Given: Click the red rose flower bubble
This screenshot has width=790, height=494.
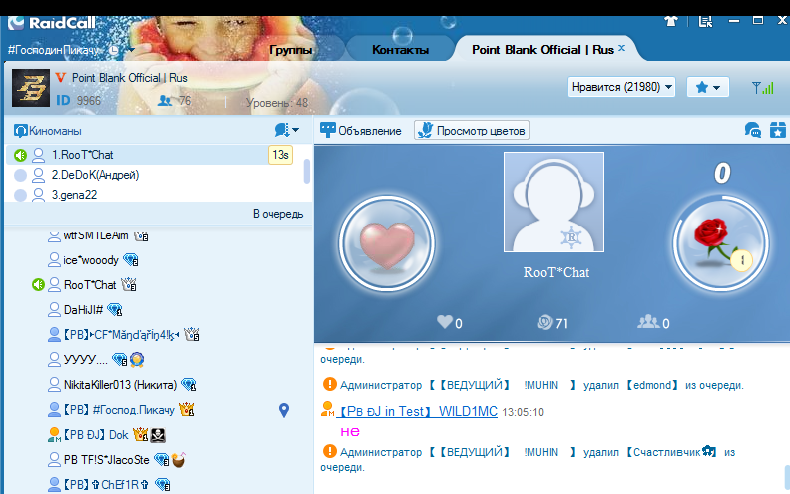Looking at the screenshot, I should [721, 244].
